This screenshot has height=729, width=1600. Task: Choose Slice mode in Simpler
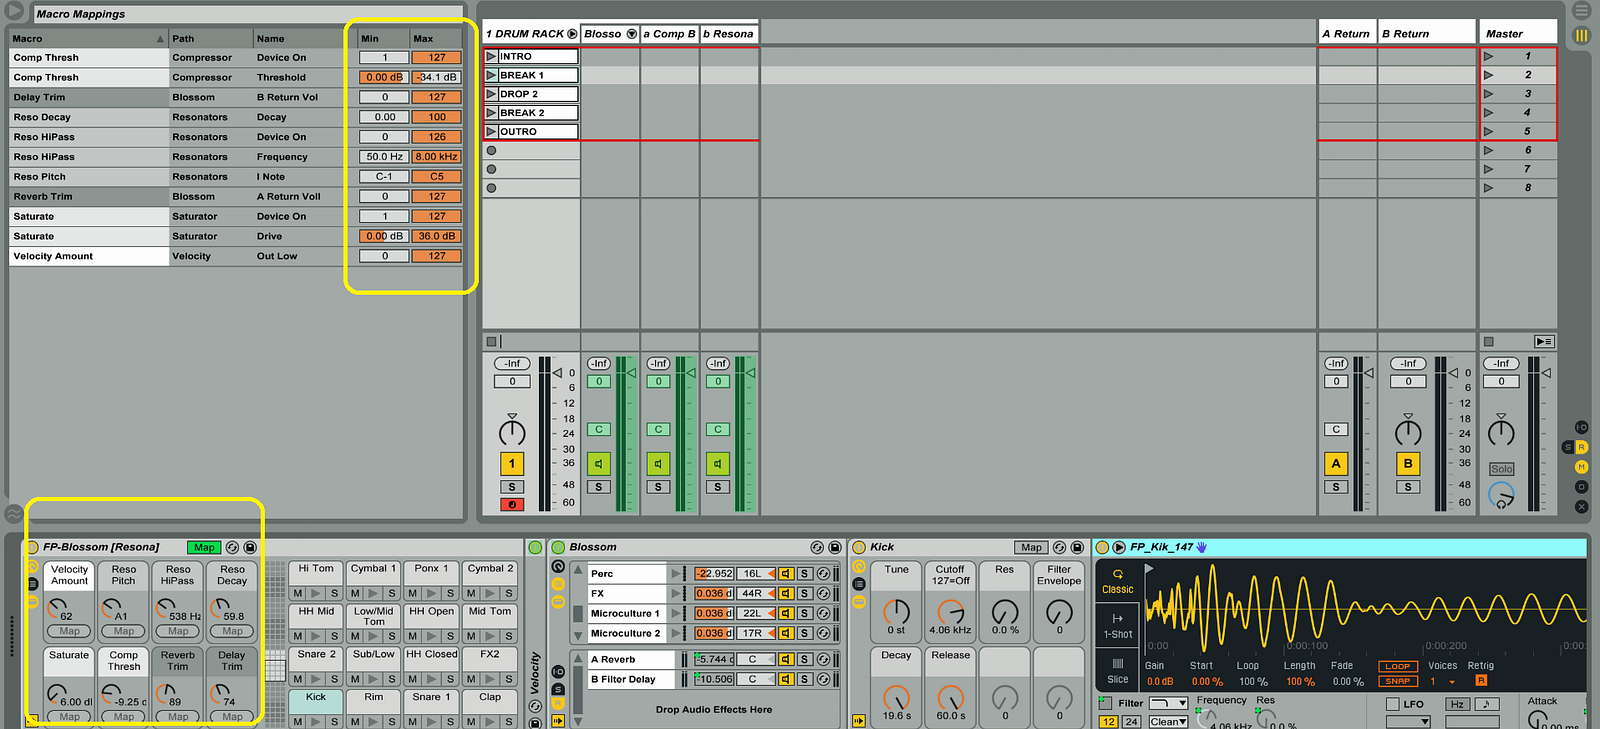[x=1117, y=670]
